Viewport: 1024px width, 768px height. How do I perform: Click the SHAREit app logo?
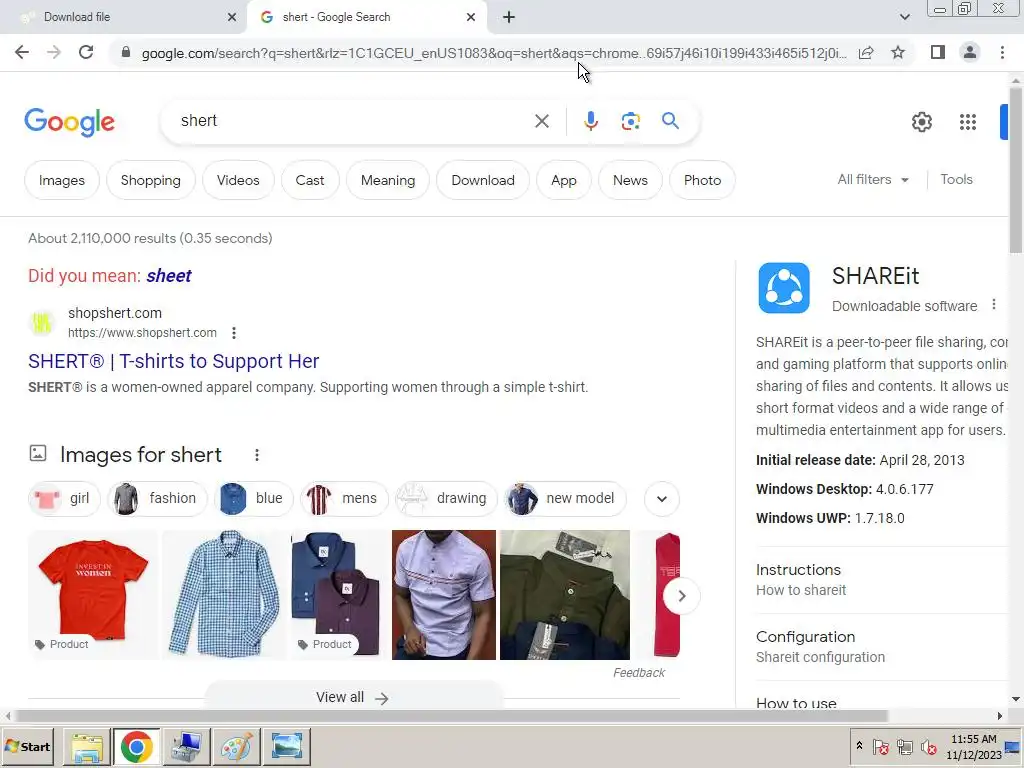pyautogui.click(x=784, y=288)
